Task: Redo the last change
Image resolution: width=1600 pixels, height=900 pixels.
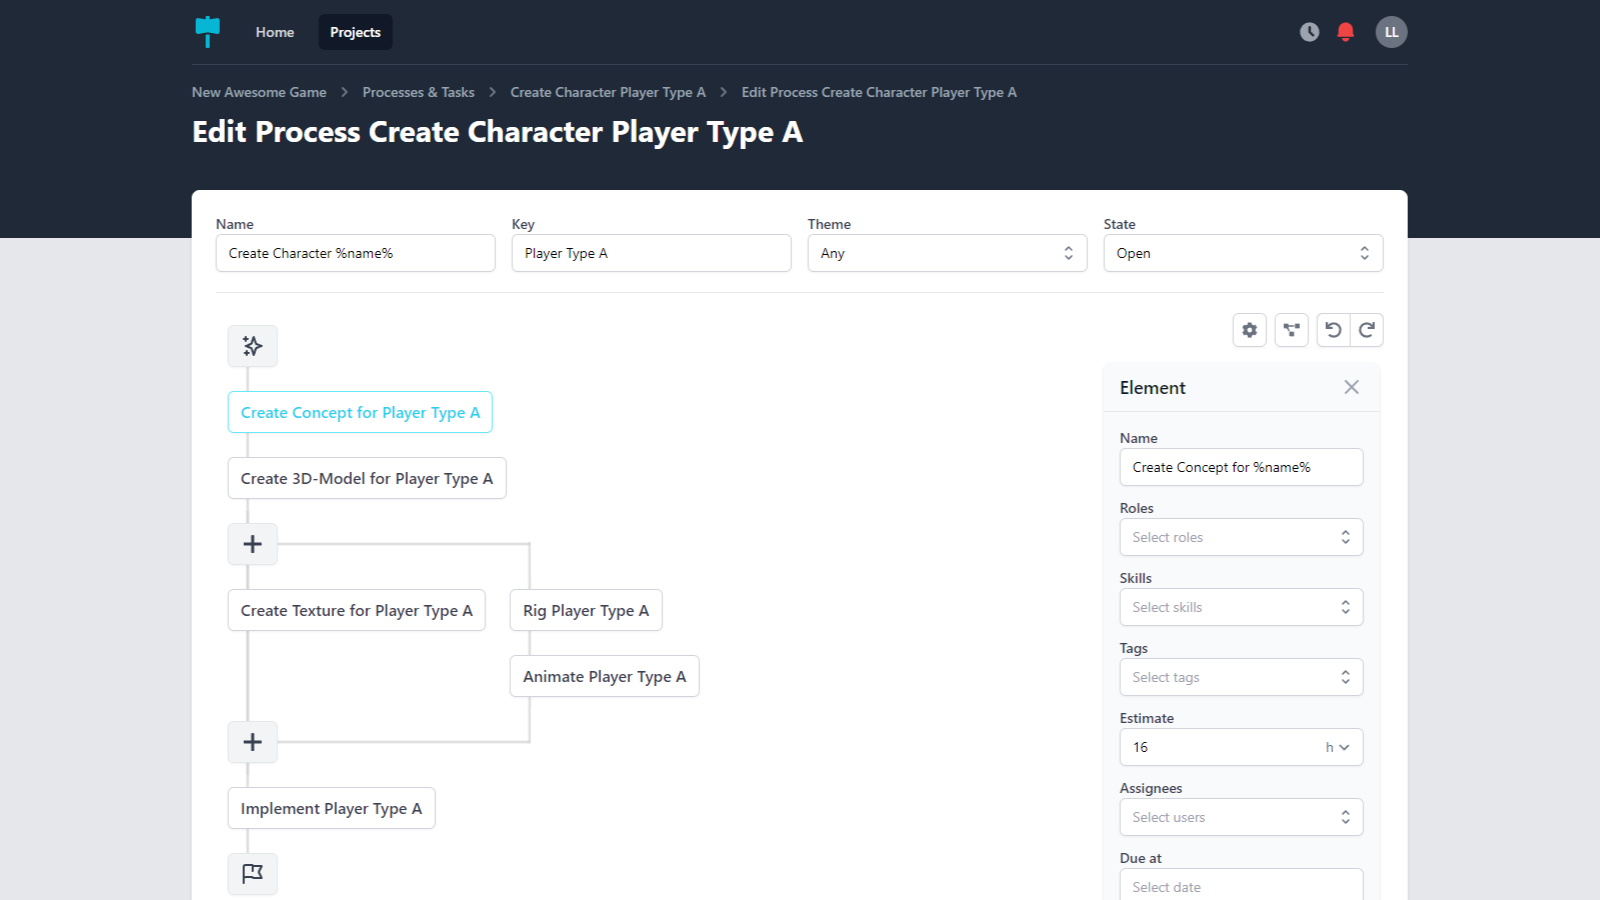Action: [1367, 330]
